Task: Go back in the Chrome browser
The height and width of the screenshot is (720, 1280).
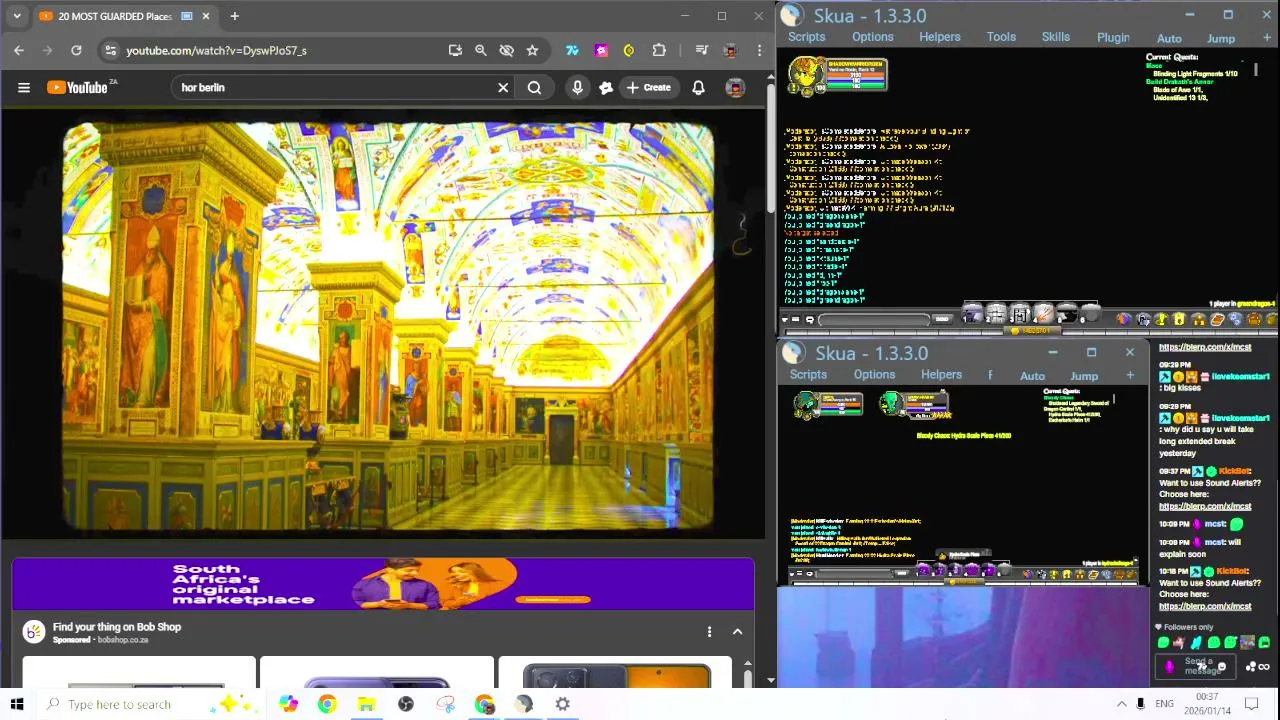Action: point(19,50)
